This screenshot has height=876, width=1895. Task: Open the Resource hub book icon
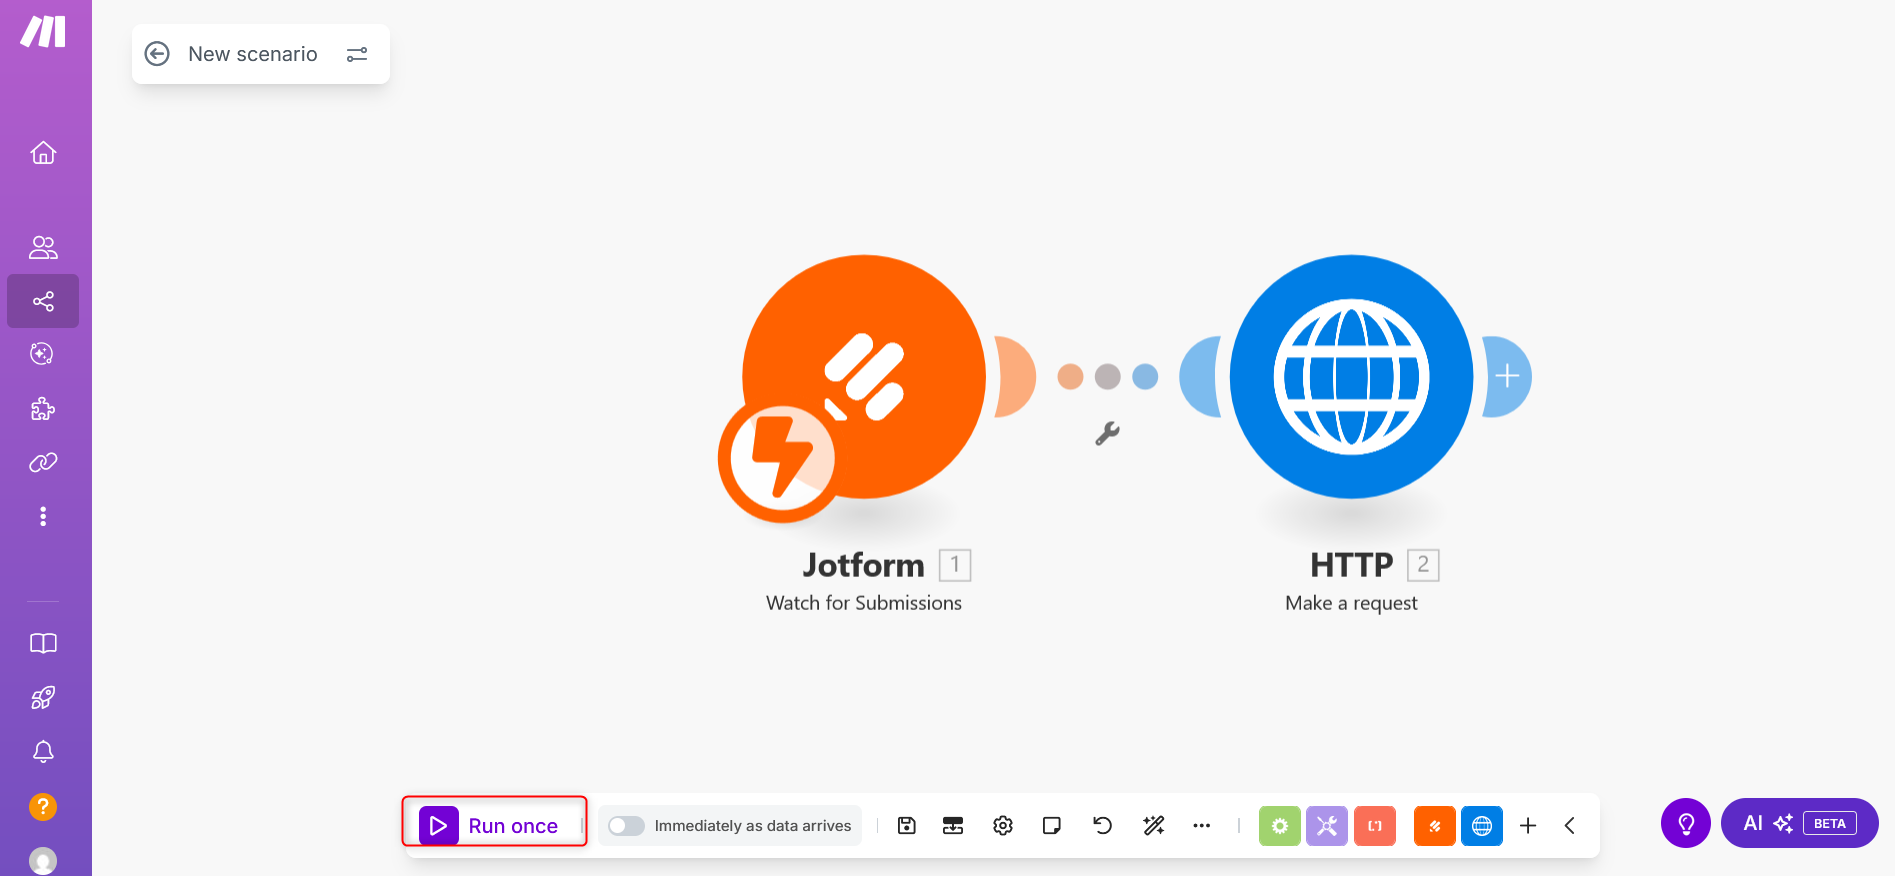click(x=43, y=643)
